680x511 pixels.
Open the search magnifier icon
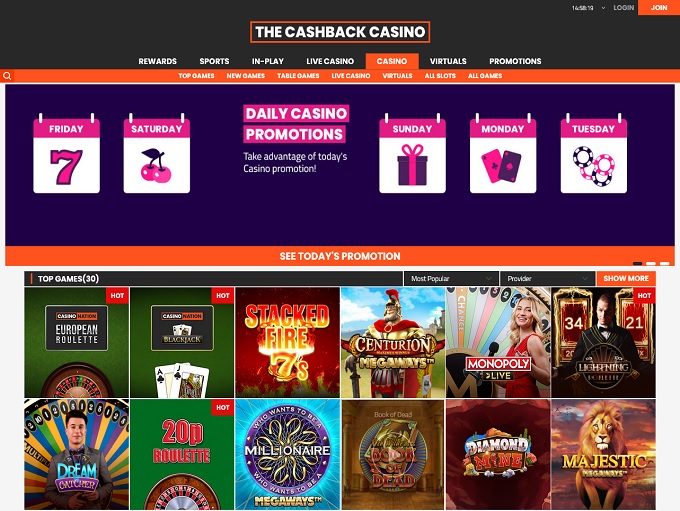pos(7,76)
